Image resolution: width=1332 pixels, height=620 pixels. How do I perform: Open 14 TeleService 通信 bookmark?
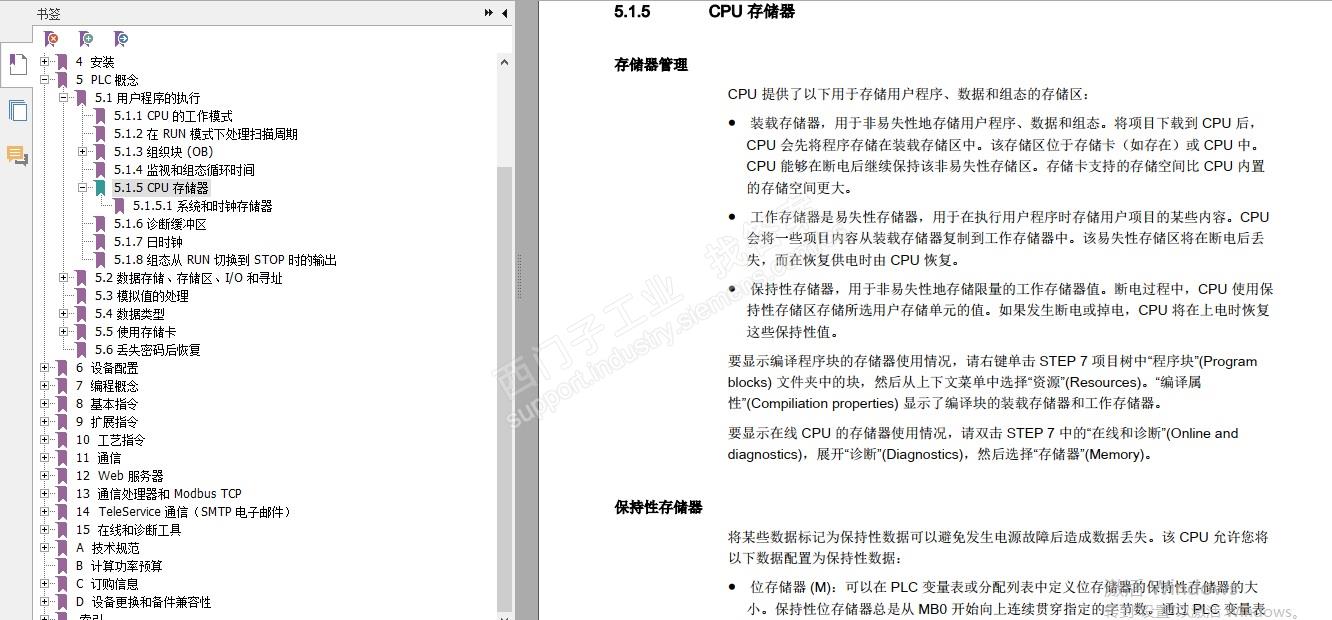point(184,512)
